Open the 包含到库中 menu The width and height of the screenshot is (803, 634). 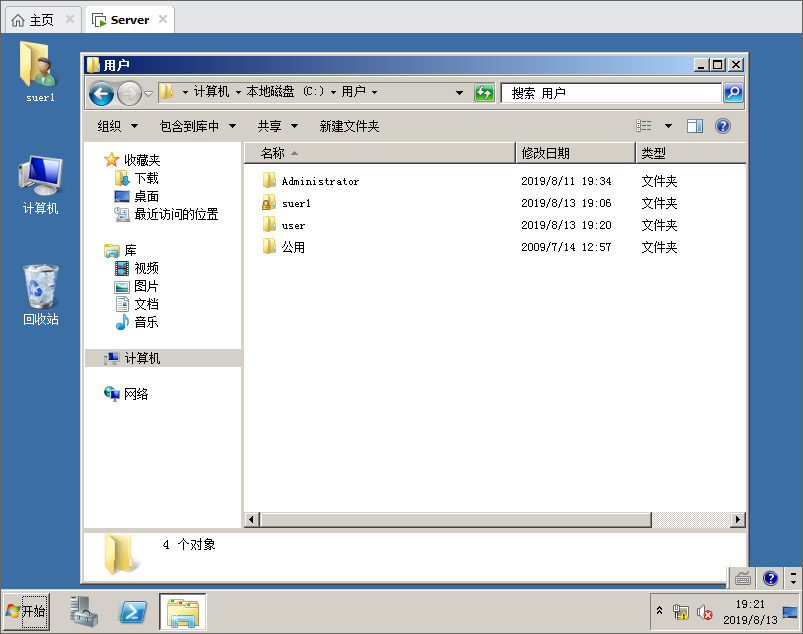[198, 126]
